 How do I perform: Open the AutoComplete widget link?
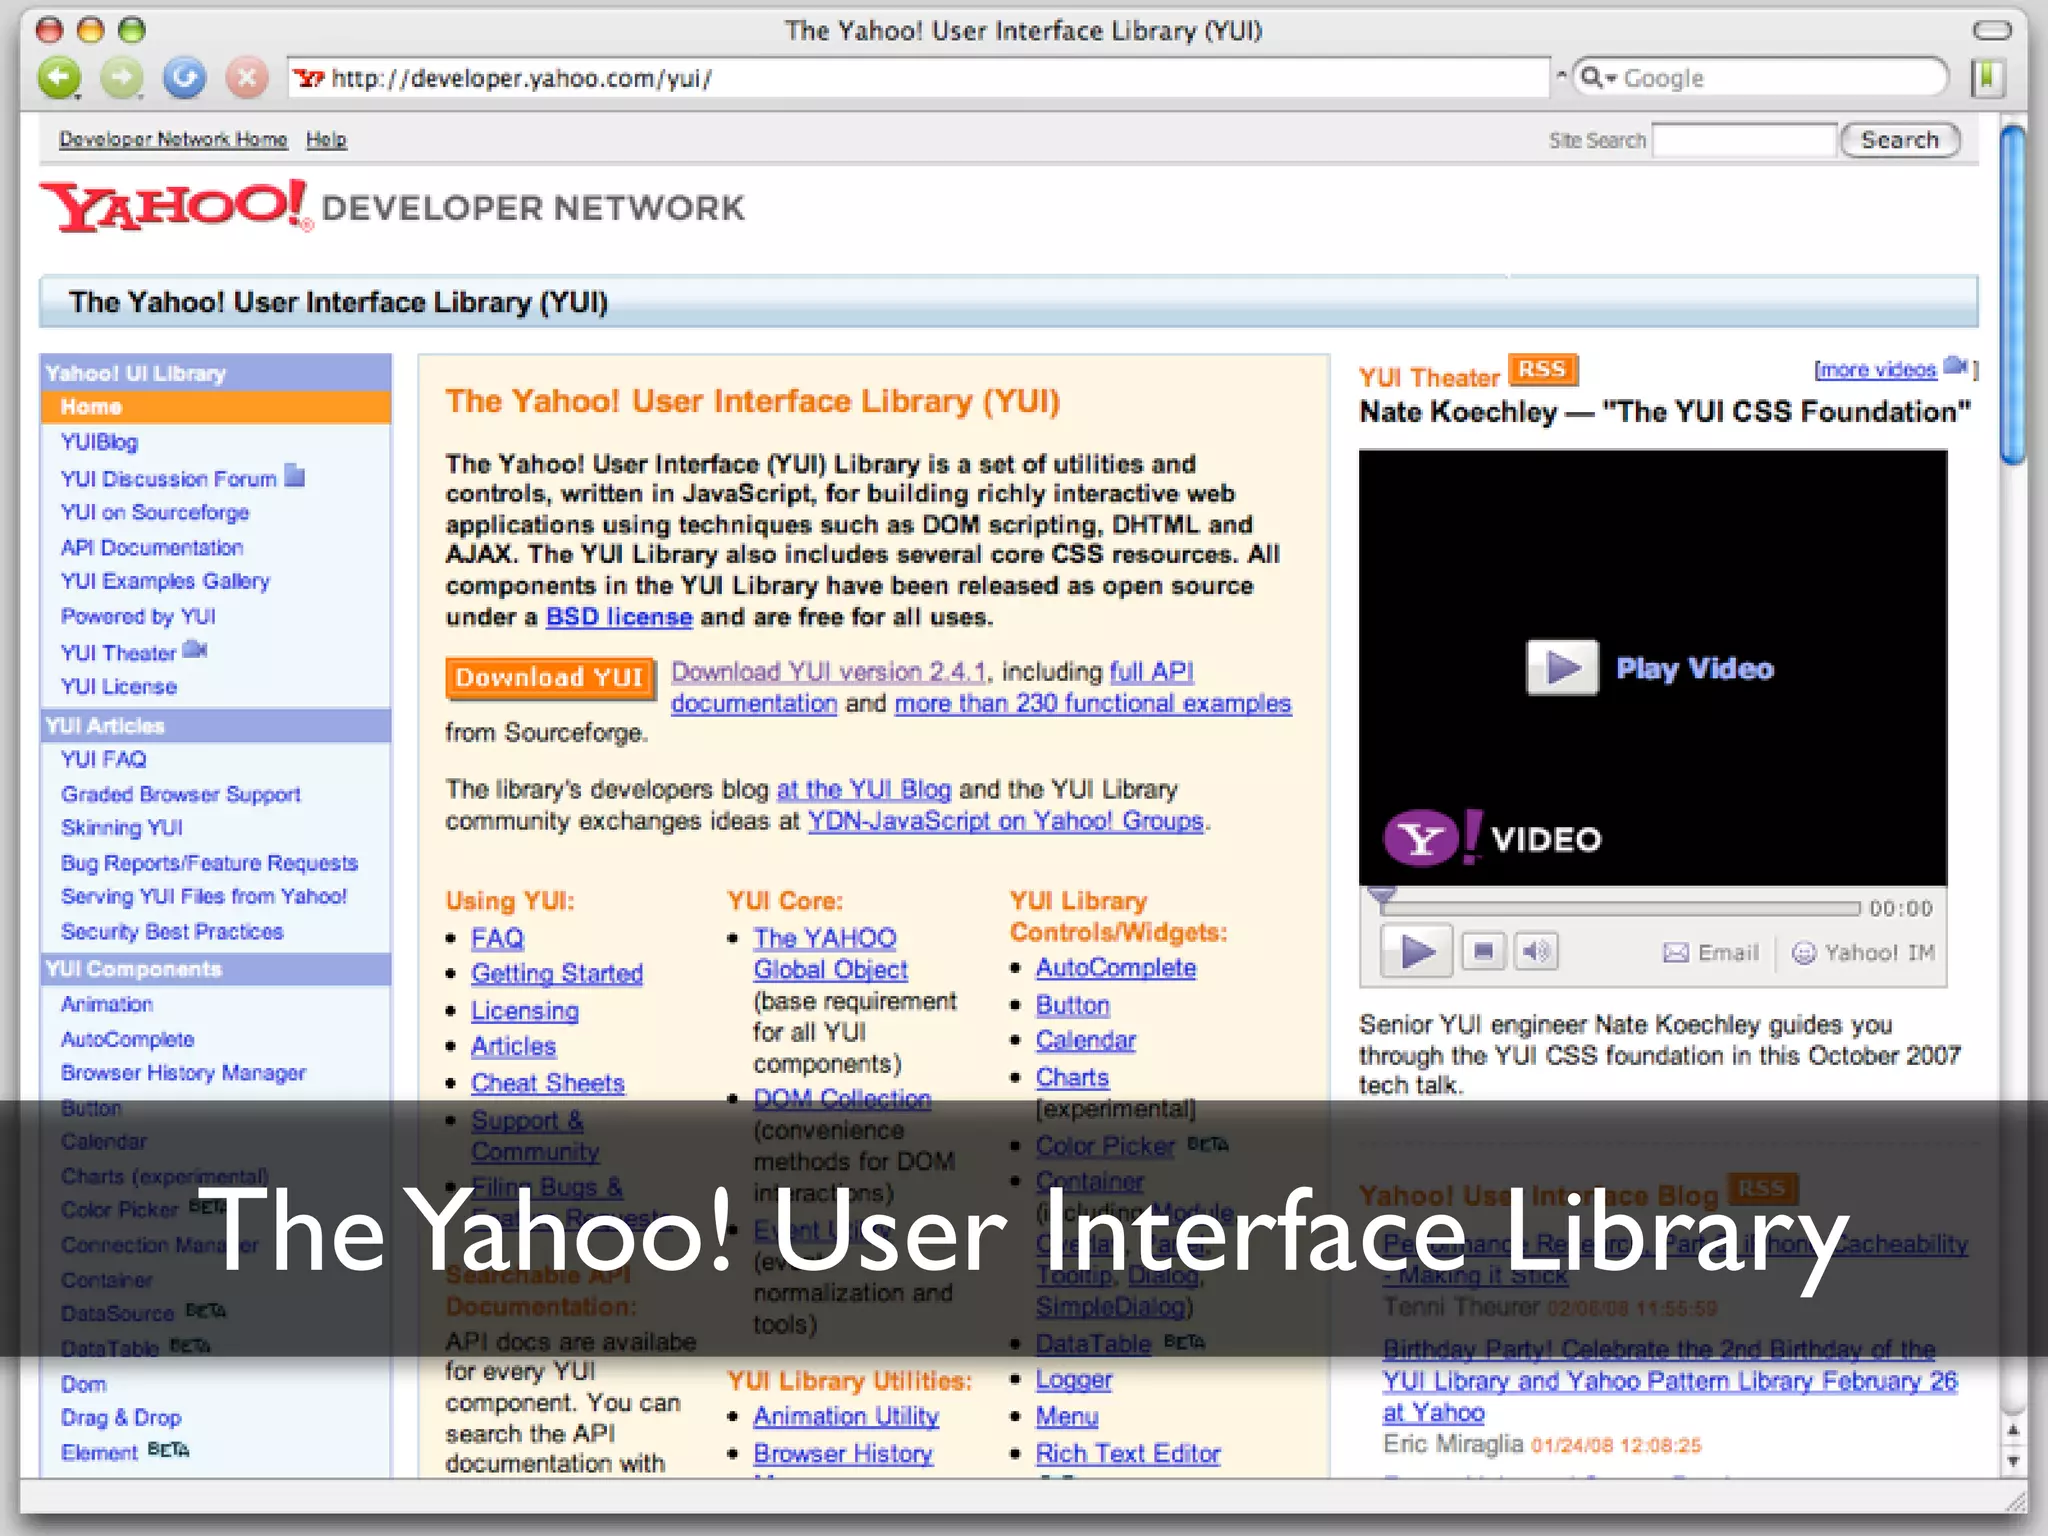pos(1116,968)
